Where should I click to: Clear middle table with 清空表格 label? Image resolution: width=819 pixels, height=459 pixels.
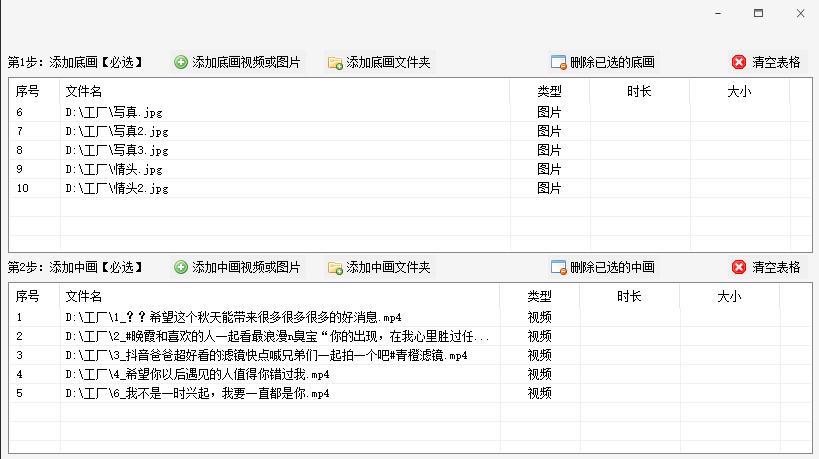(x=776, y=267)
